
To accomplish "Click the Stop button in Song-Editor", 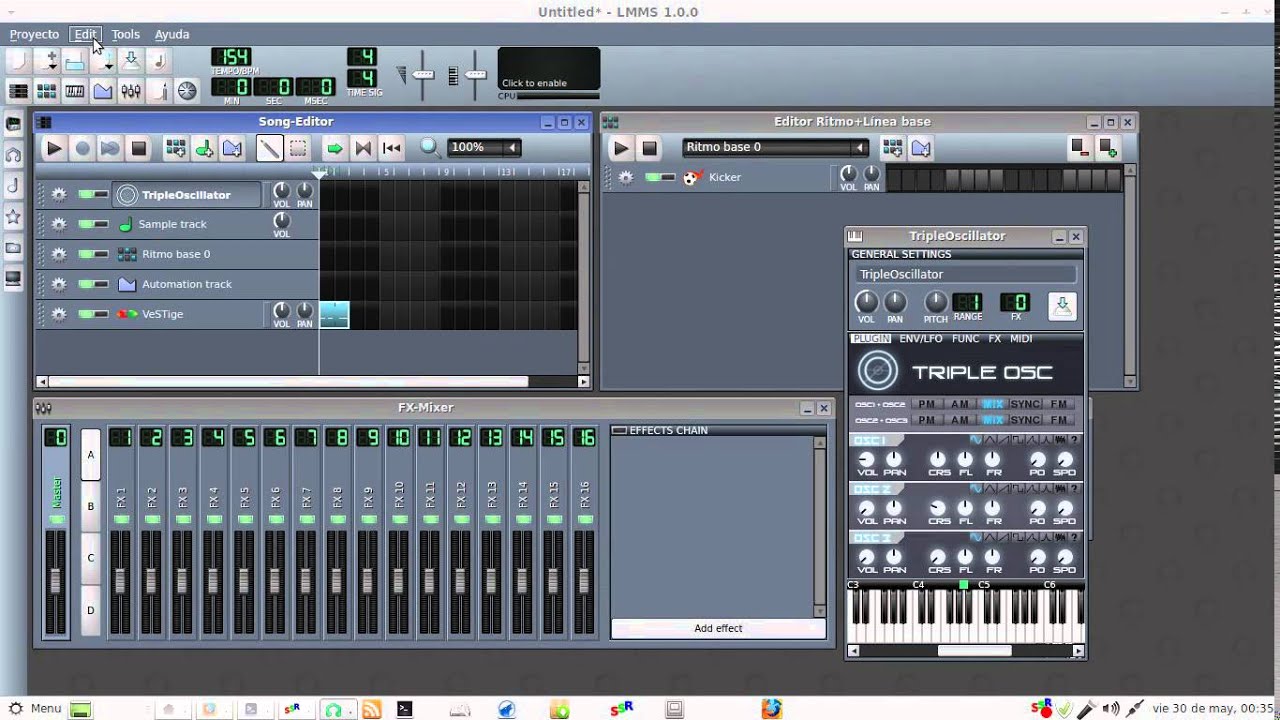I will [139, 149].
